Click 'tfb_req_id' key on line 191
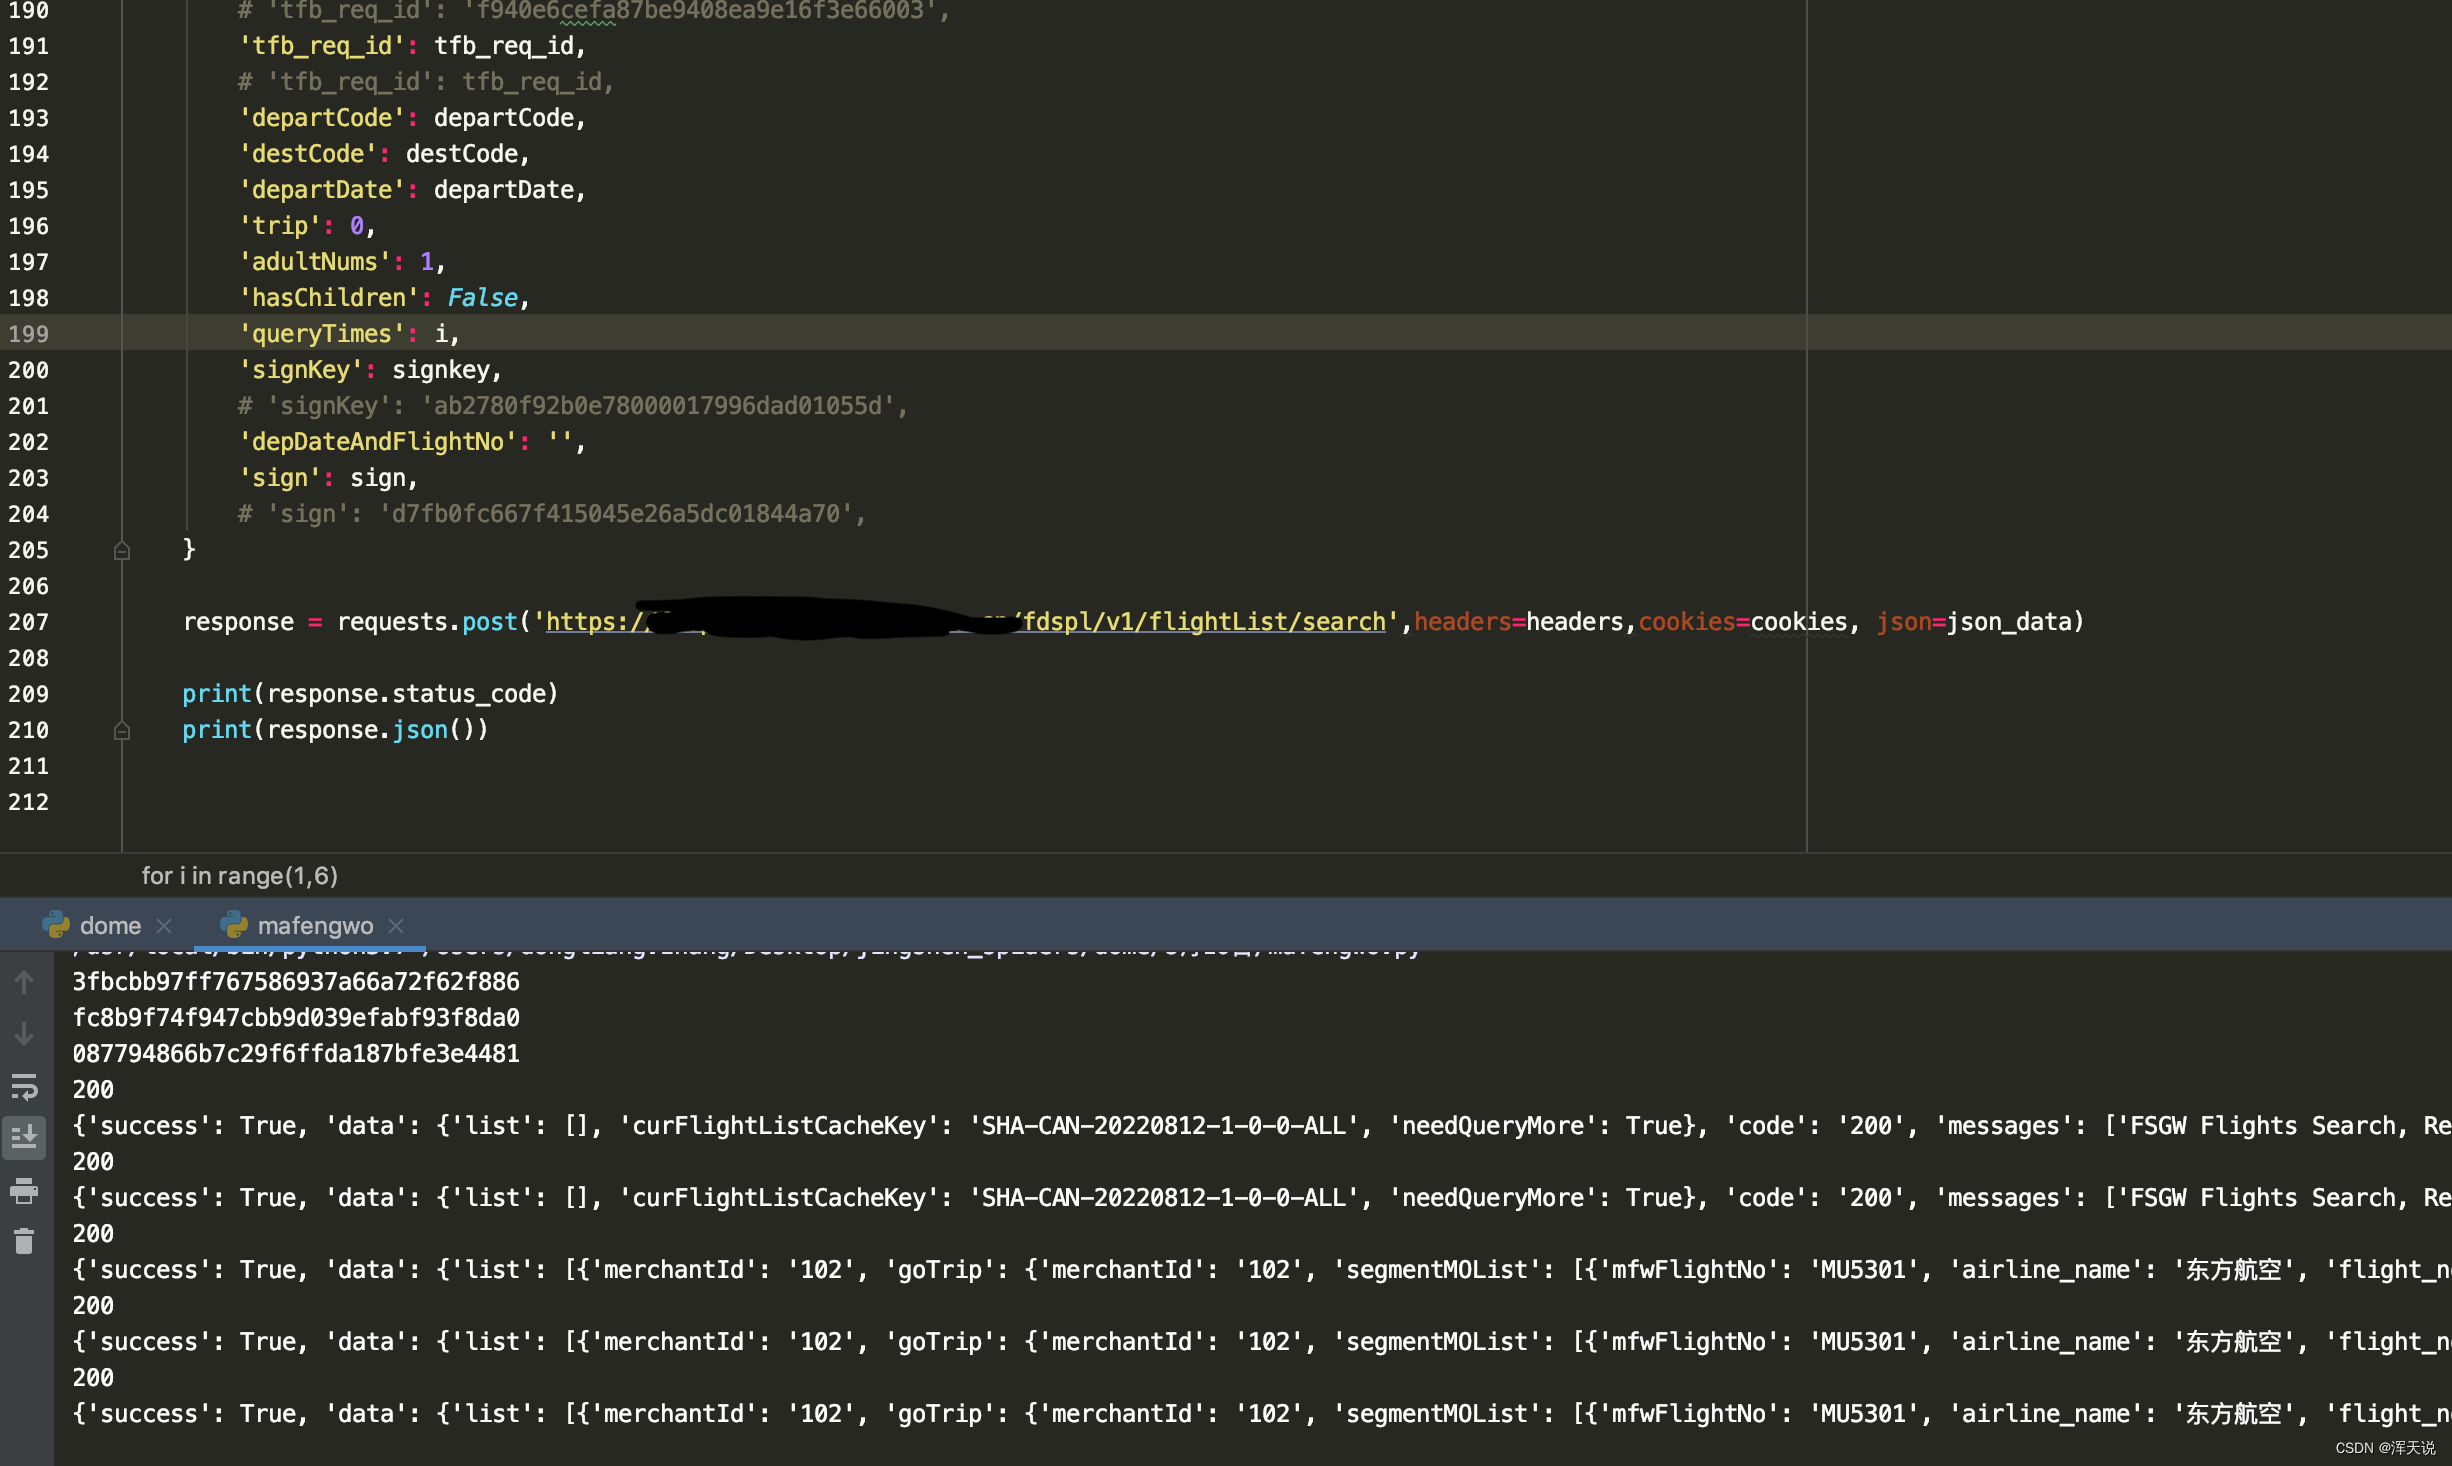This screenshot has height=1466, width=2452. click(322, 46)
